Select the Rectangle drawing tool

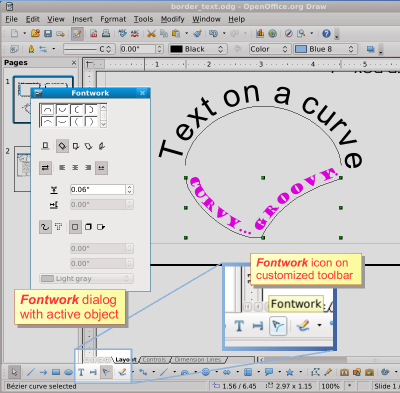click(56, 372)
